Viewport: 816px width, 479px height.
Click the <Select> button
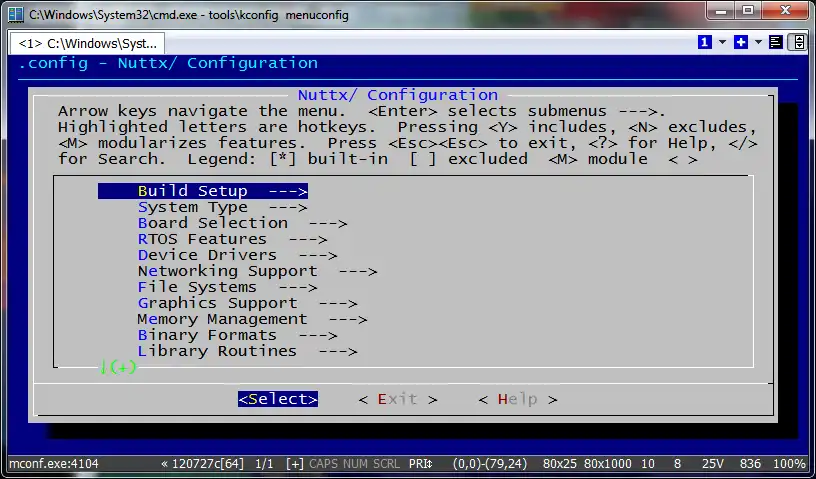click(x=278, y=399)
